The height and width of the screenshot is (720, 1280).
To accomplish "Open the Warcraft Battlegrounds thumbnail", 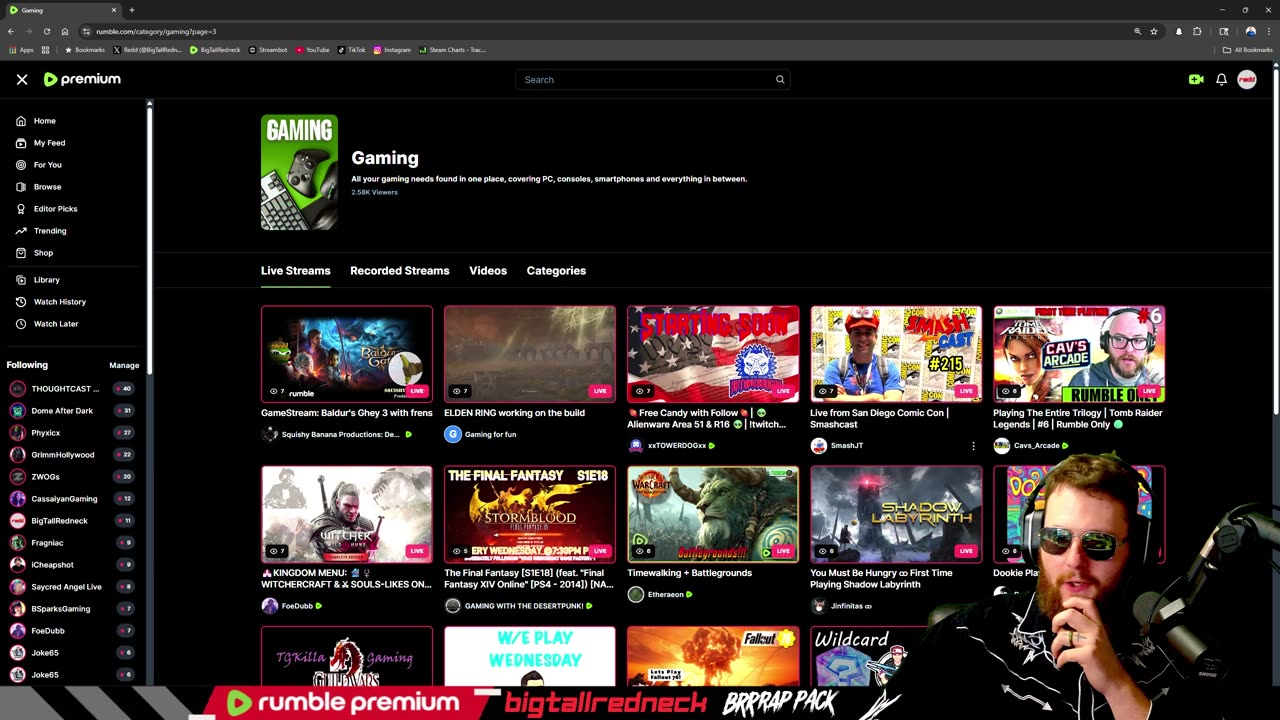I will pos(713,514).
